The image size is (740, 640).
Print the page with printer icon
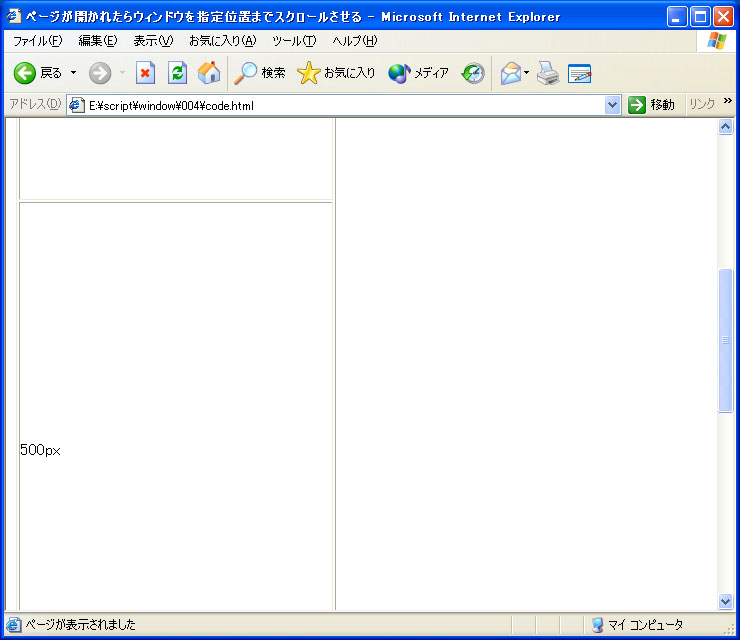[547, 73]
